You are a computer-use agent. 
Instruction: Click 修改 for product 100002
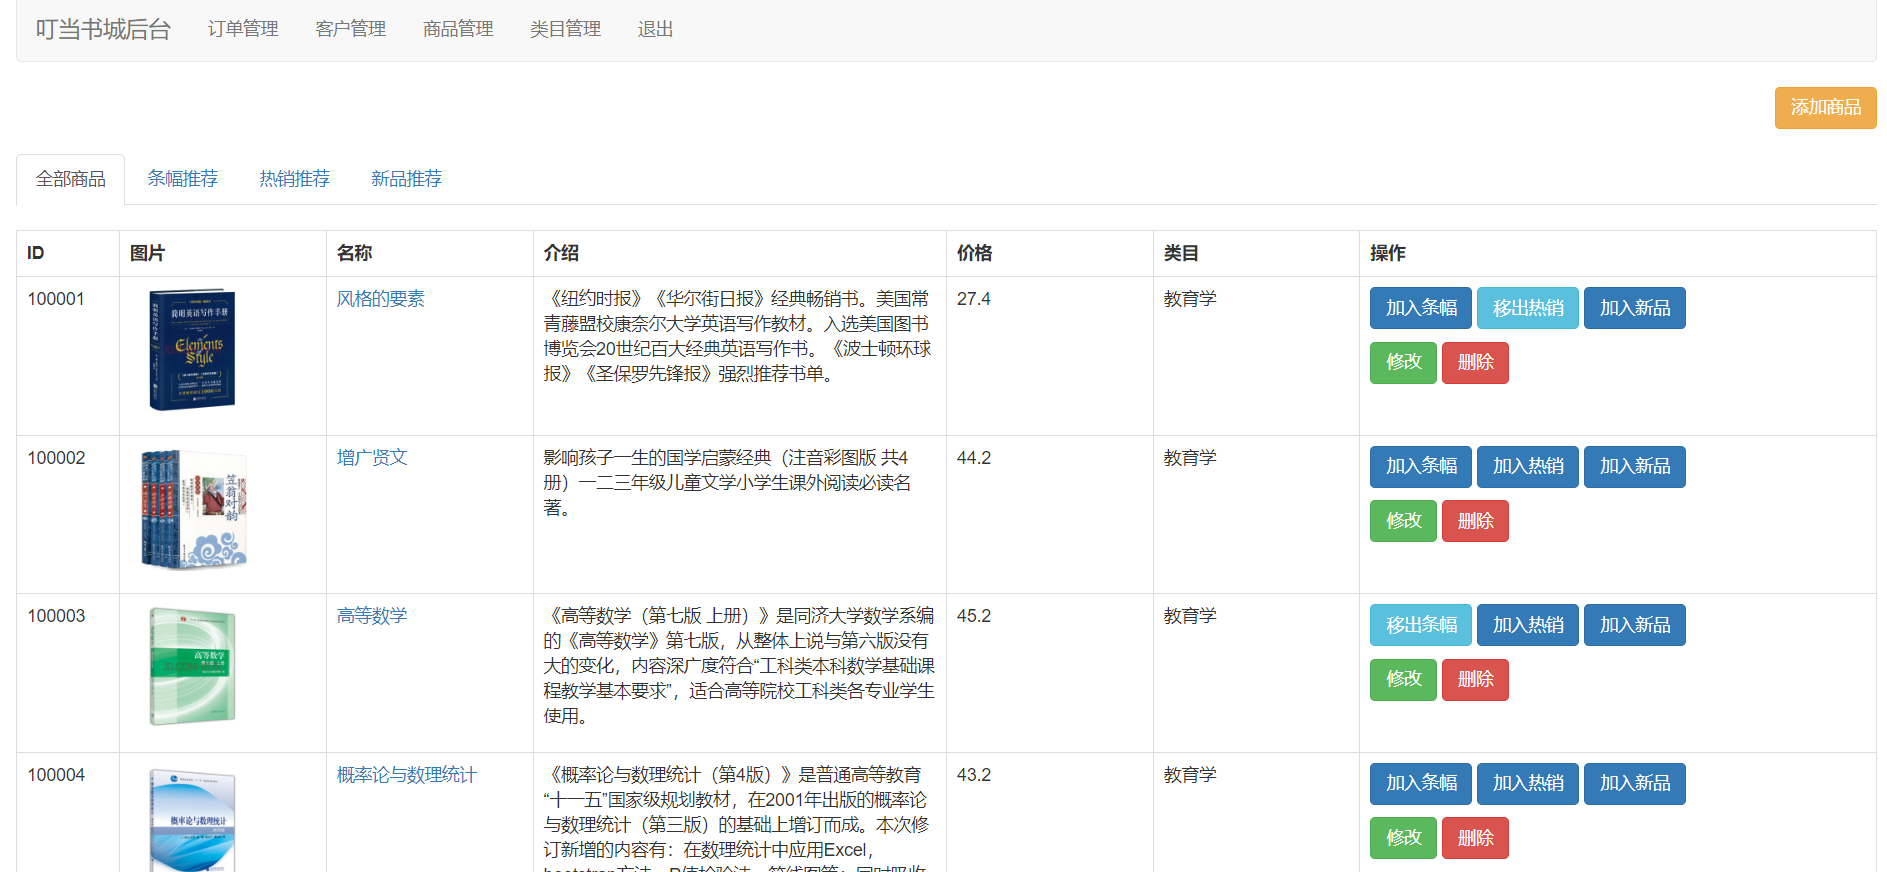(1403, 521)
